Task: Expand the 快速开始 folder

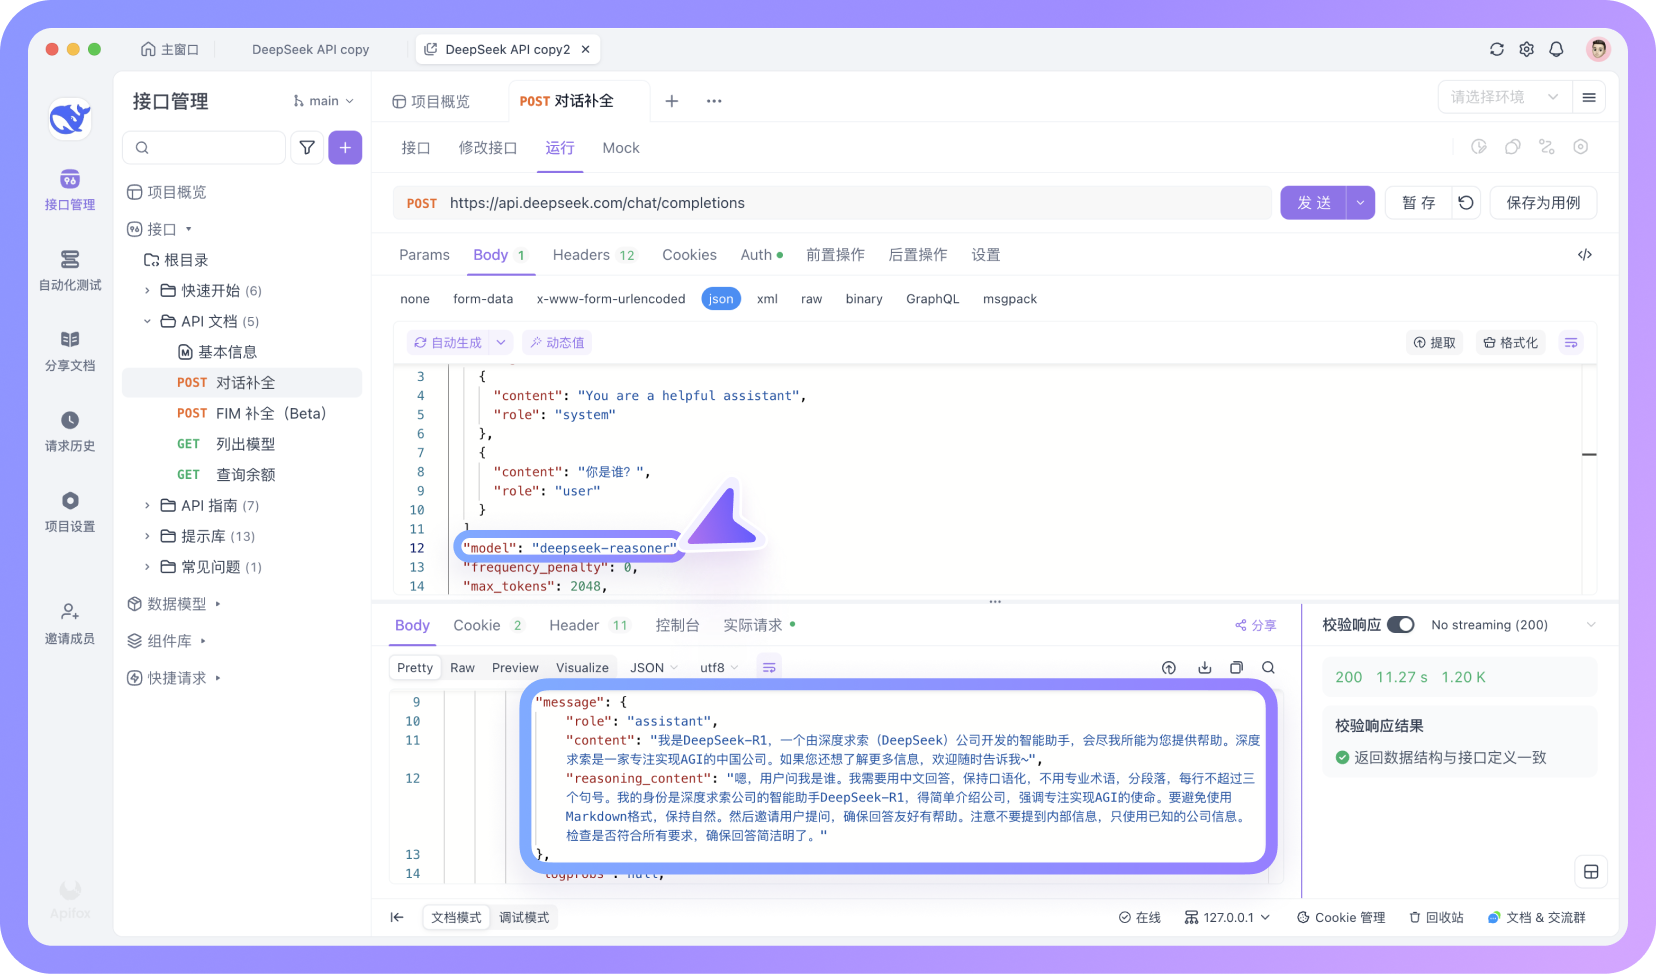Action: click(x=147, y=291)
